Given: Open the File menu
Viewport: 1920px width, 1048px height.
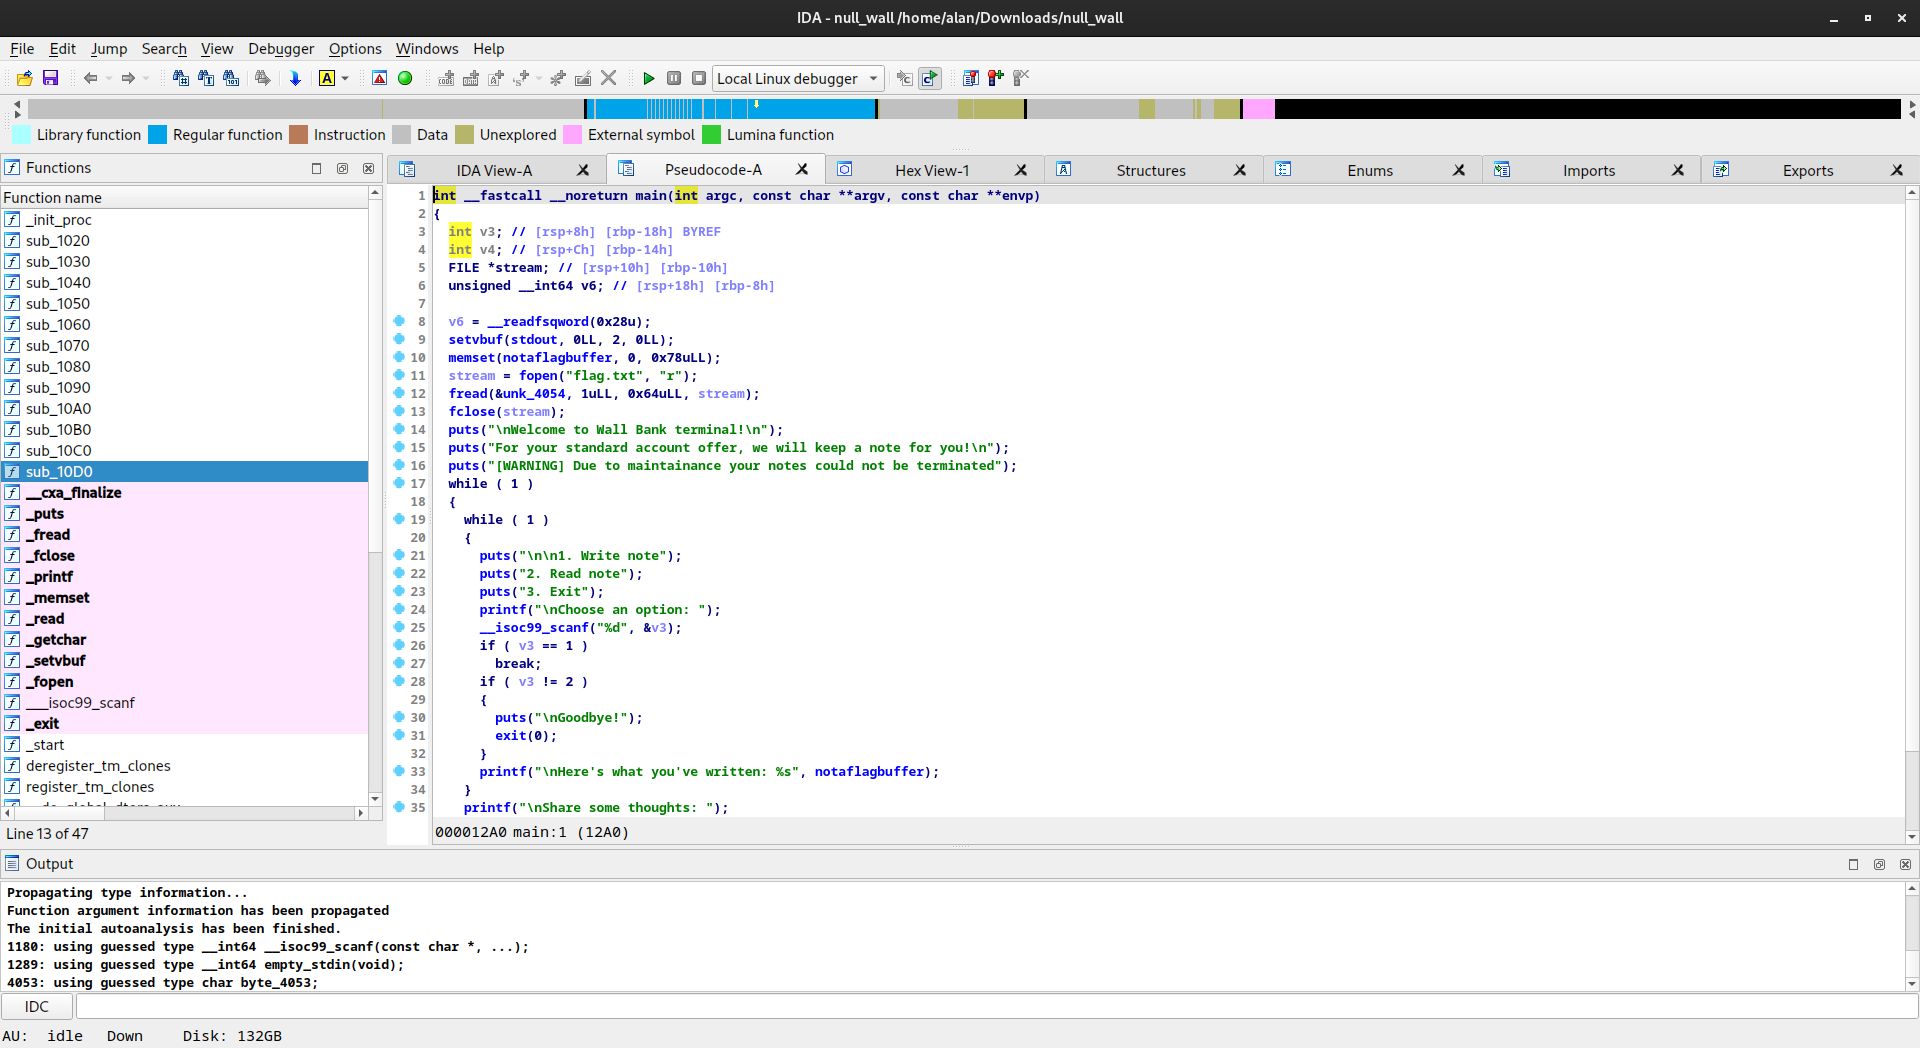Looking at the screenshot, I should pos(22,48).
